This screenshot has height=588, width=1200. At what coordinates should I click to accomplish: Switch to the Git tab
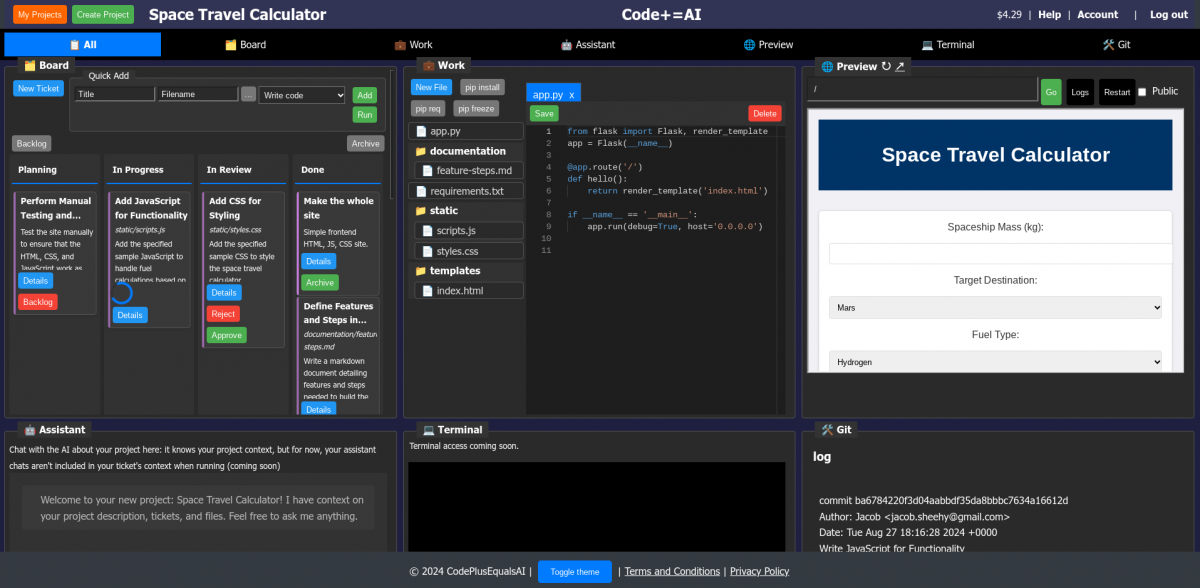tap(1116, 45)
